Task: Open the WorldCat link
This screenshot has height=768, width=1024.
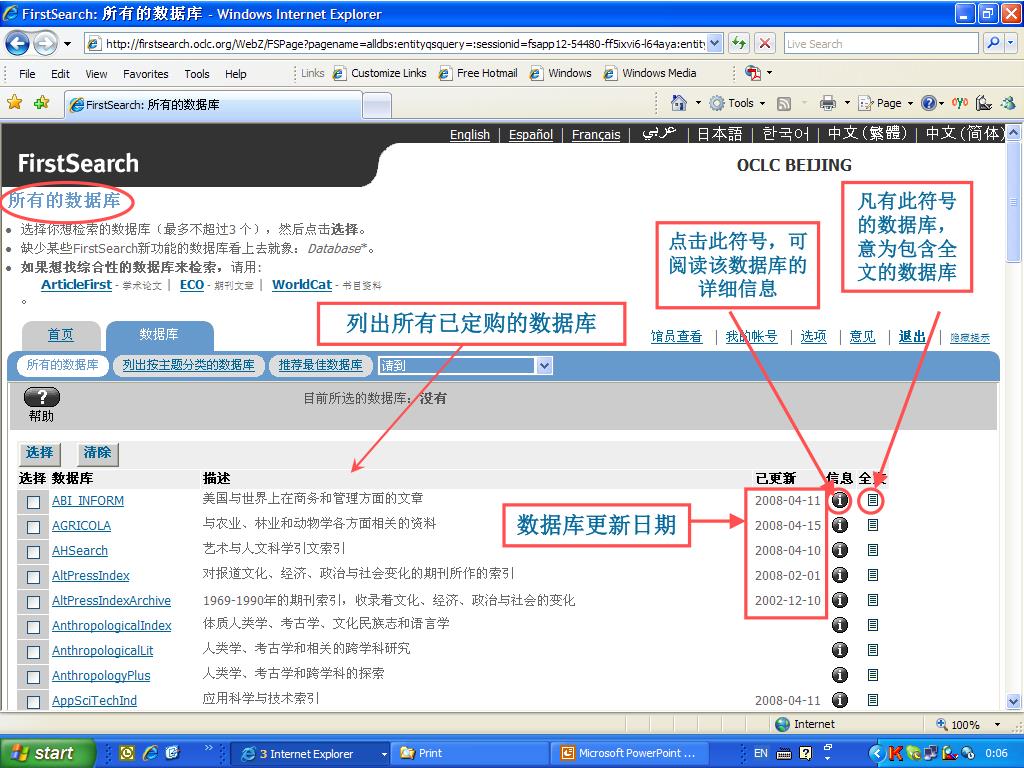Action: click(x=302, y=285)
